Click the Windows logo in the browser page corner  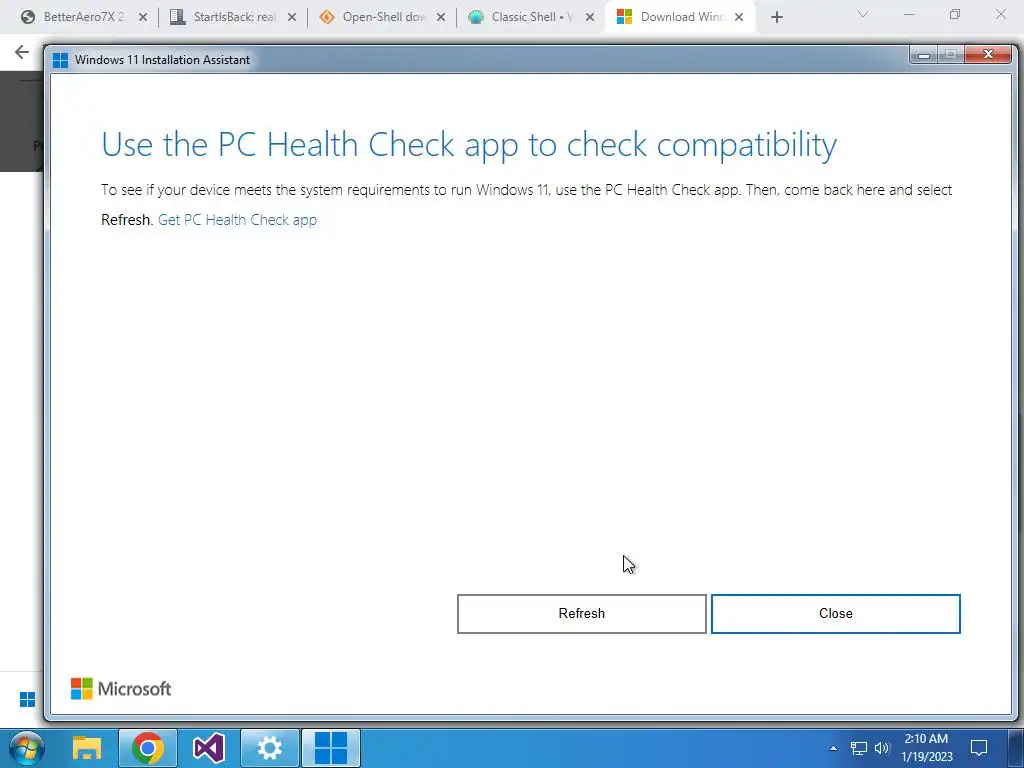click(27, 699)
